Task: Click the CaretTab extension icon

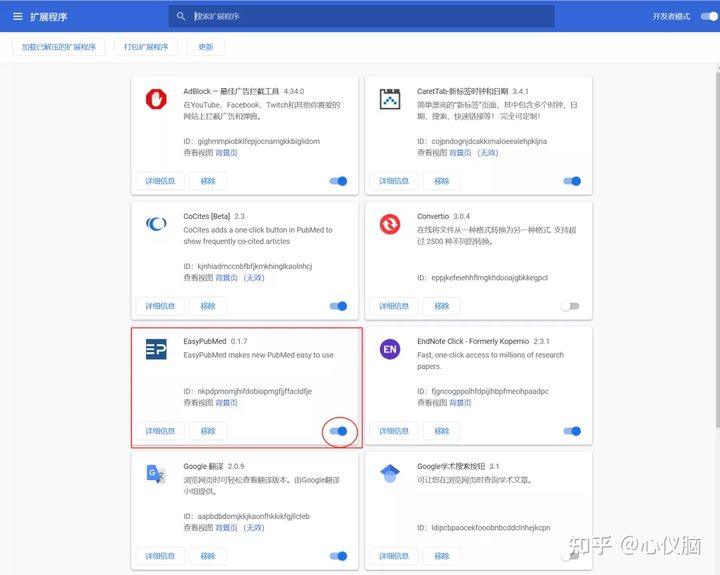Action: [390, 99]
